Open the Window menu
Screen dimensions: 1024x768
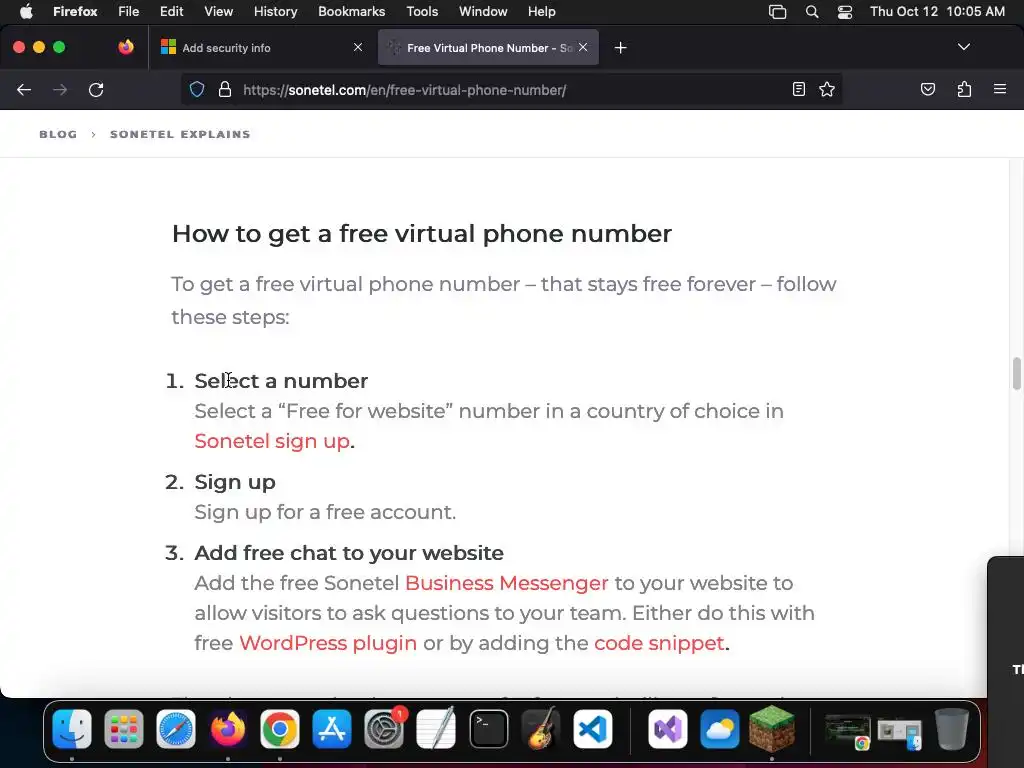pos(483,12)
